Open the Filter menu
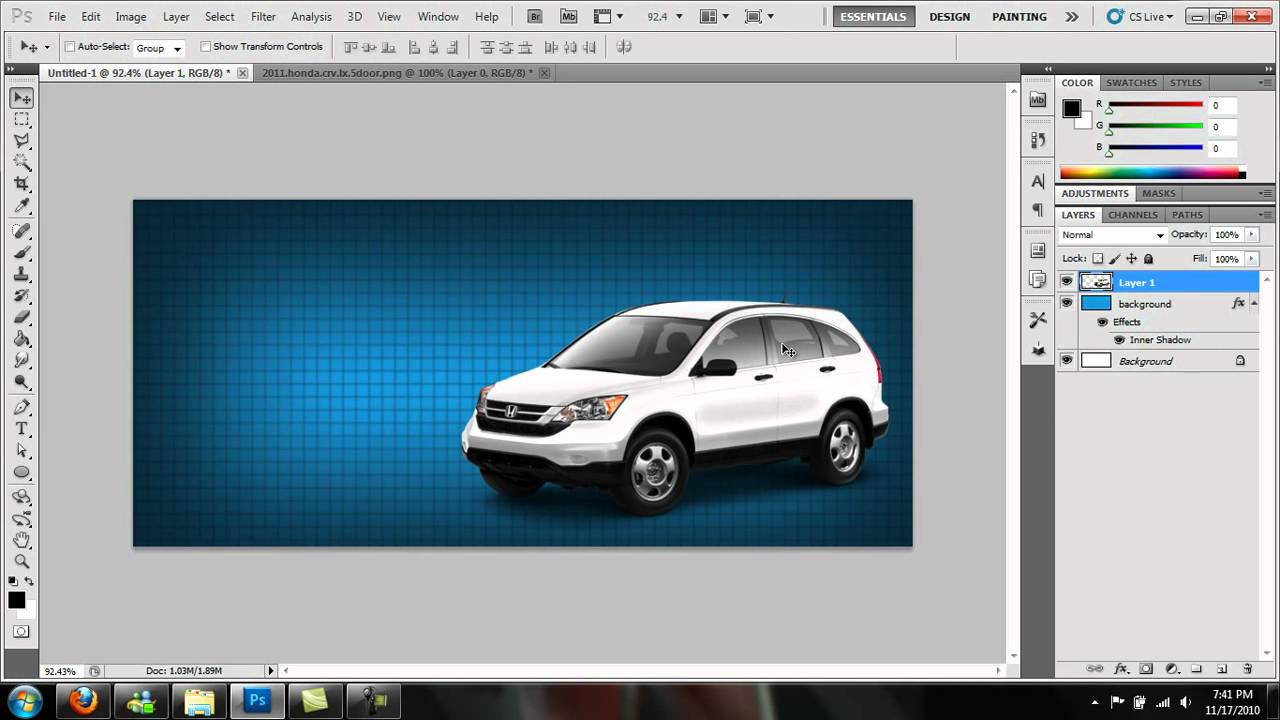Viewport: 1280px width, 720px height. click(263, 17)
